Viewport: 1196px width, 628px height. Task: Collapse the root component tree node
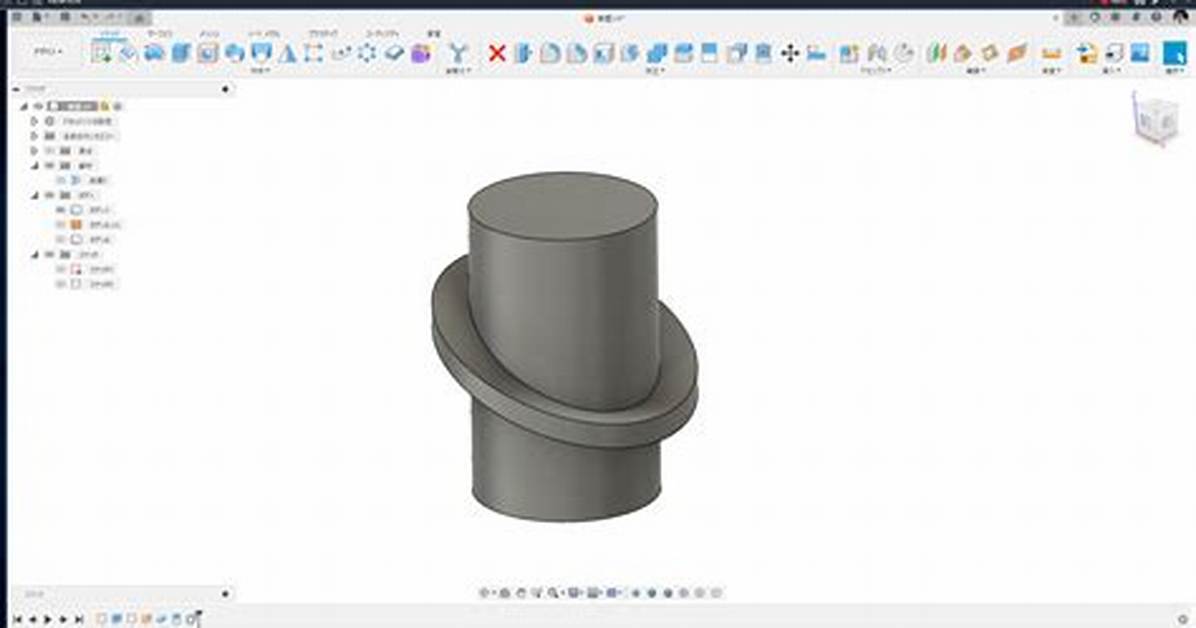point(24,106)
